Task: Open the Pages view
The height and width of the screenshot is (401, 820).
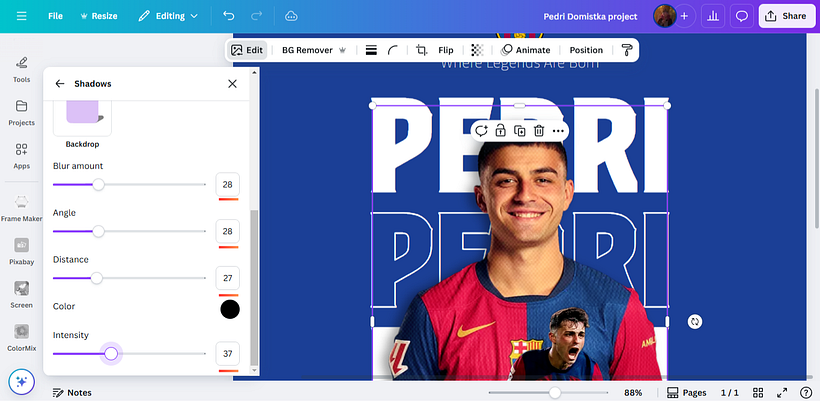Action: [x=687, y=393]
